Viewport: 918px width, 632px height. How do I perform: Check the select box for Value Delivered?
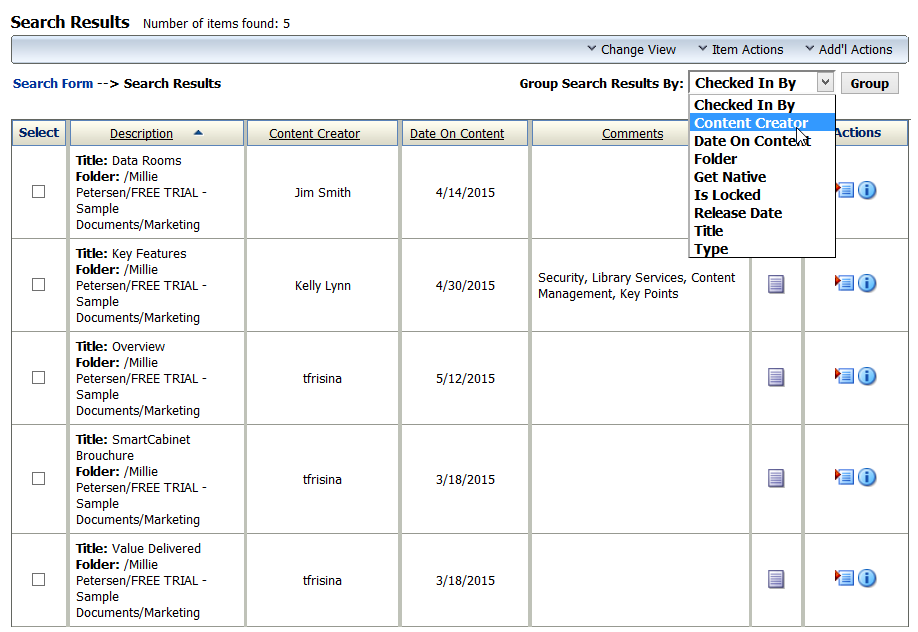(x=38, y=579)
